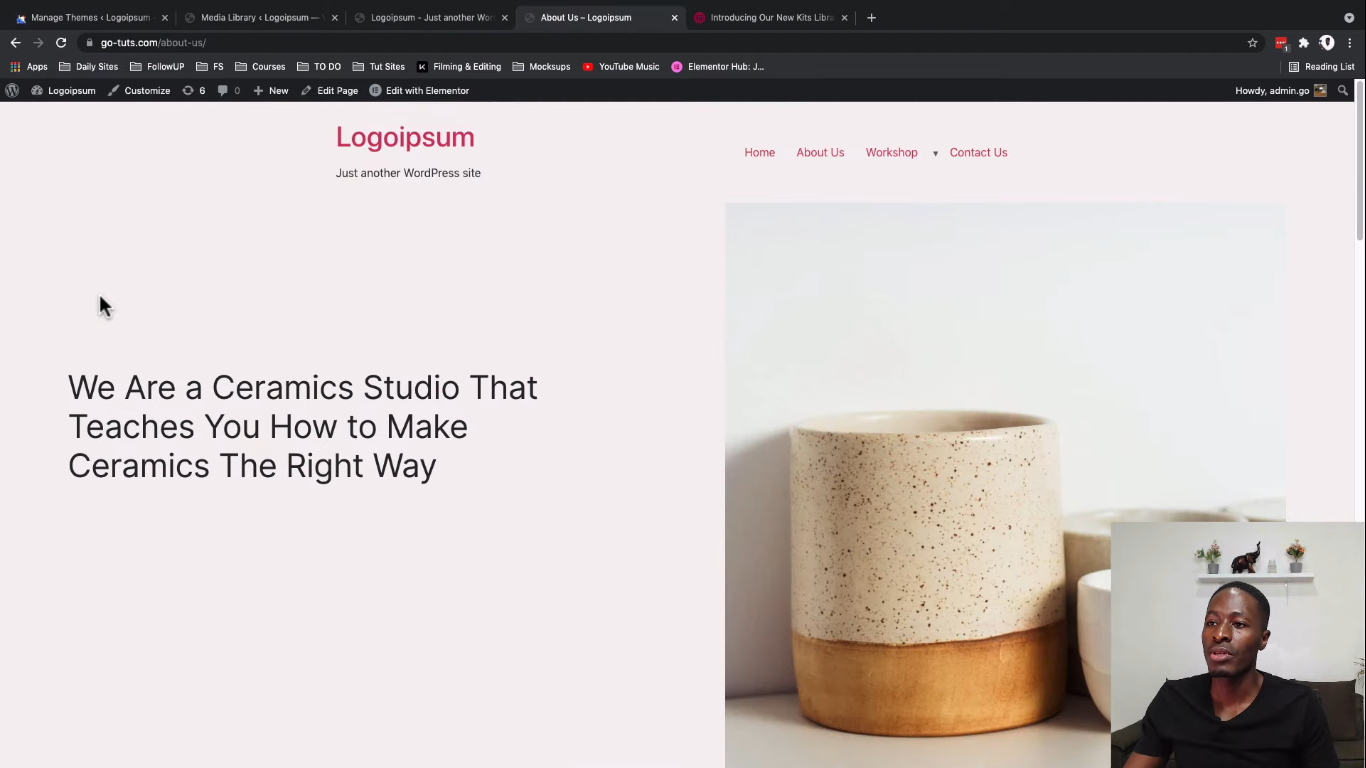Click the 'Just another WordPress site' tagline
This screenshot has height=768, width=1366.
(408, 173)
